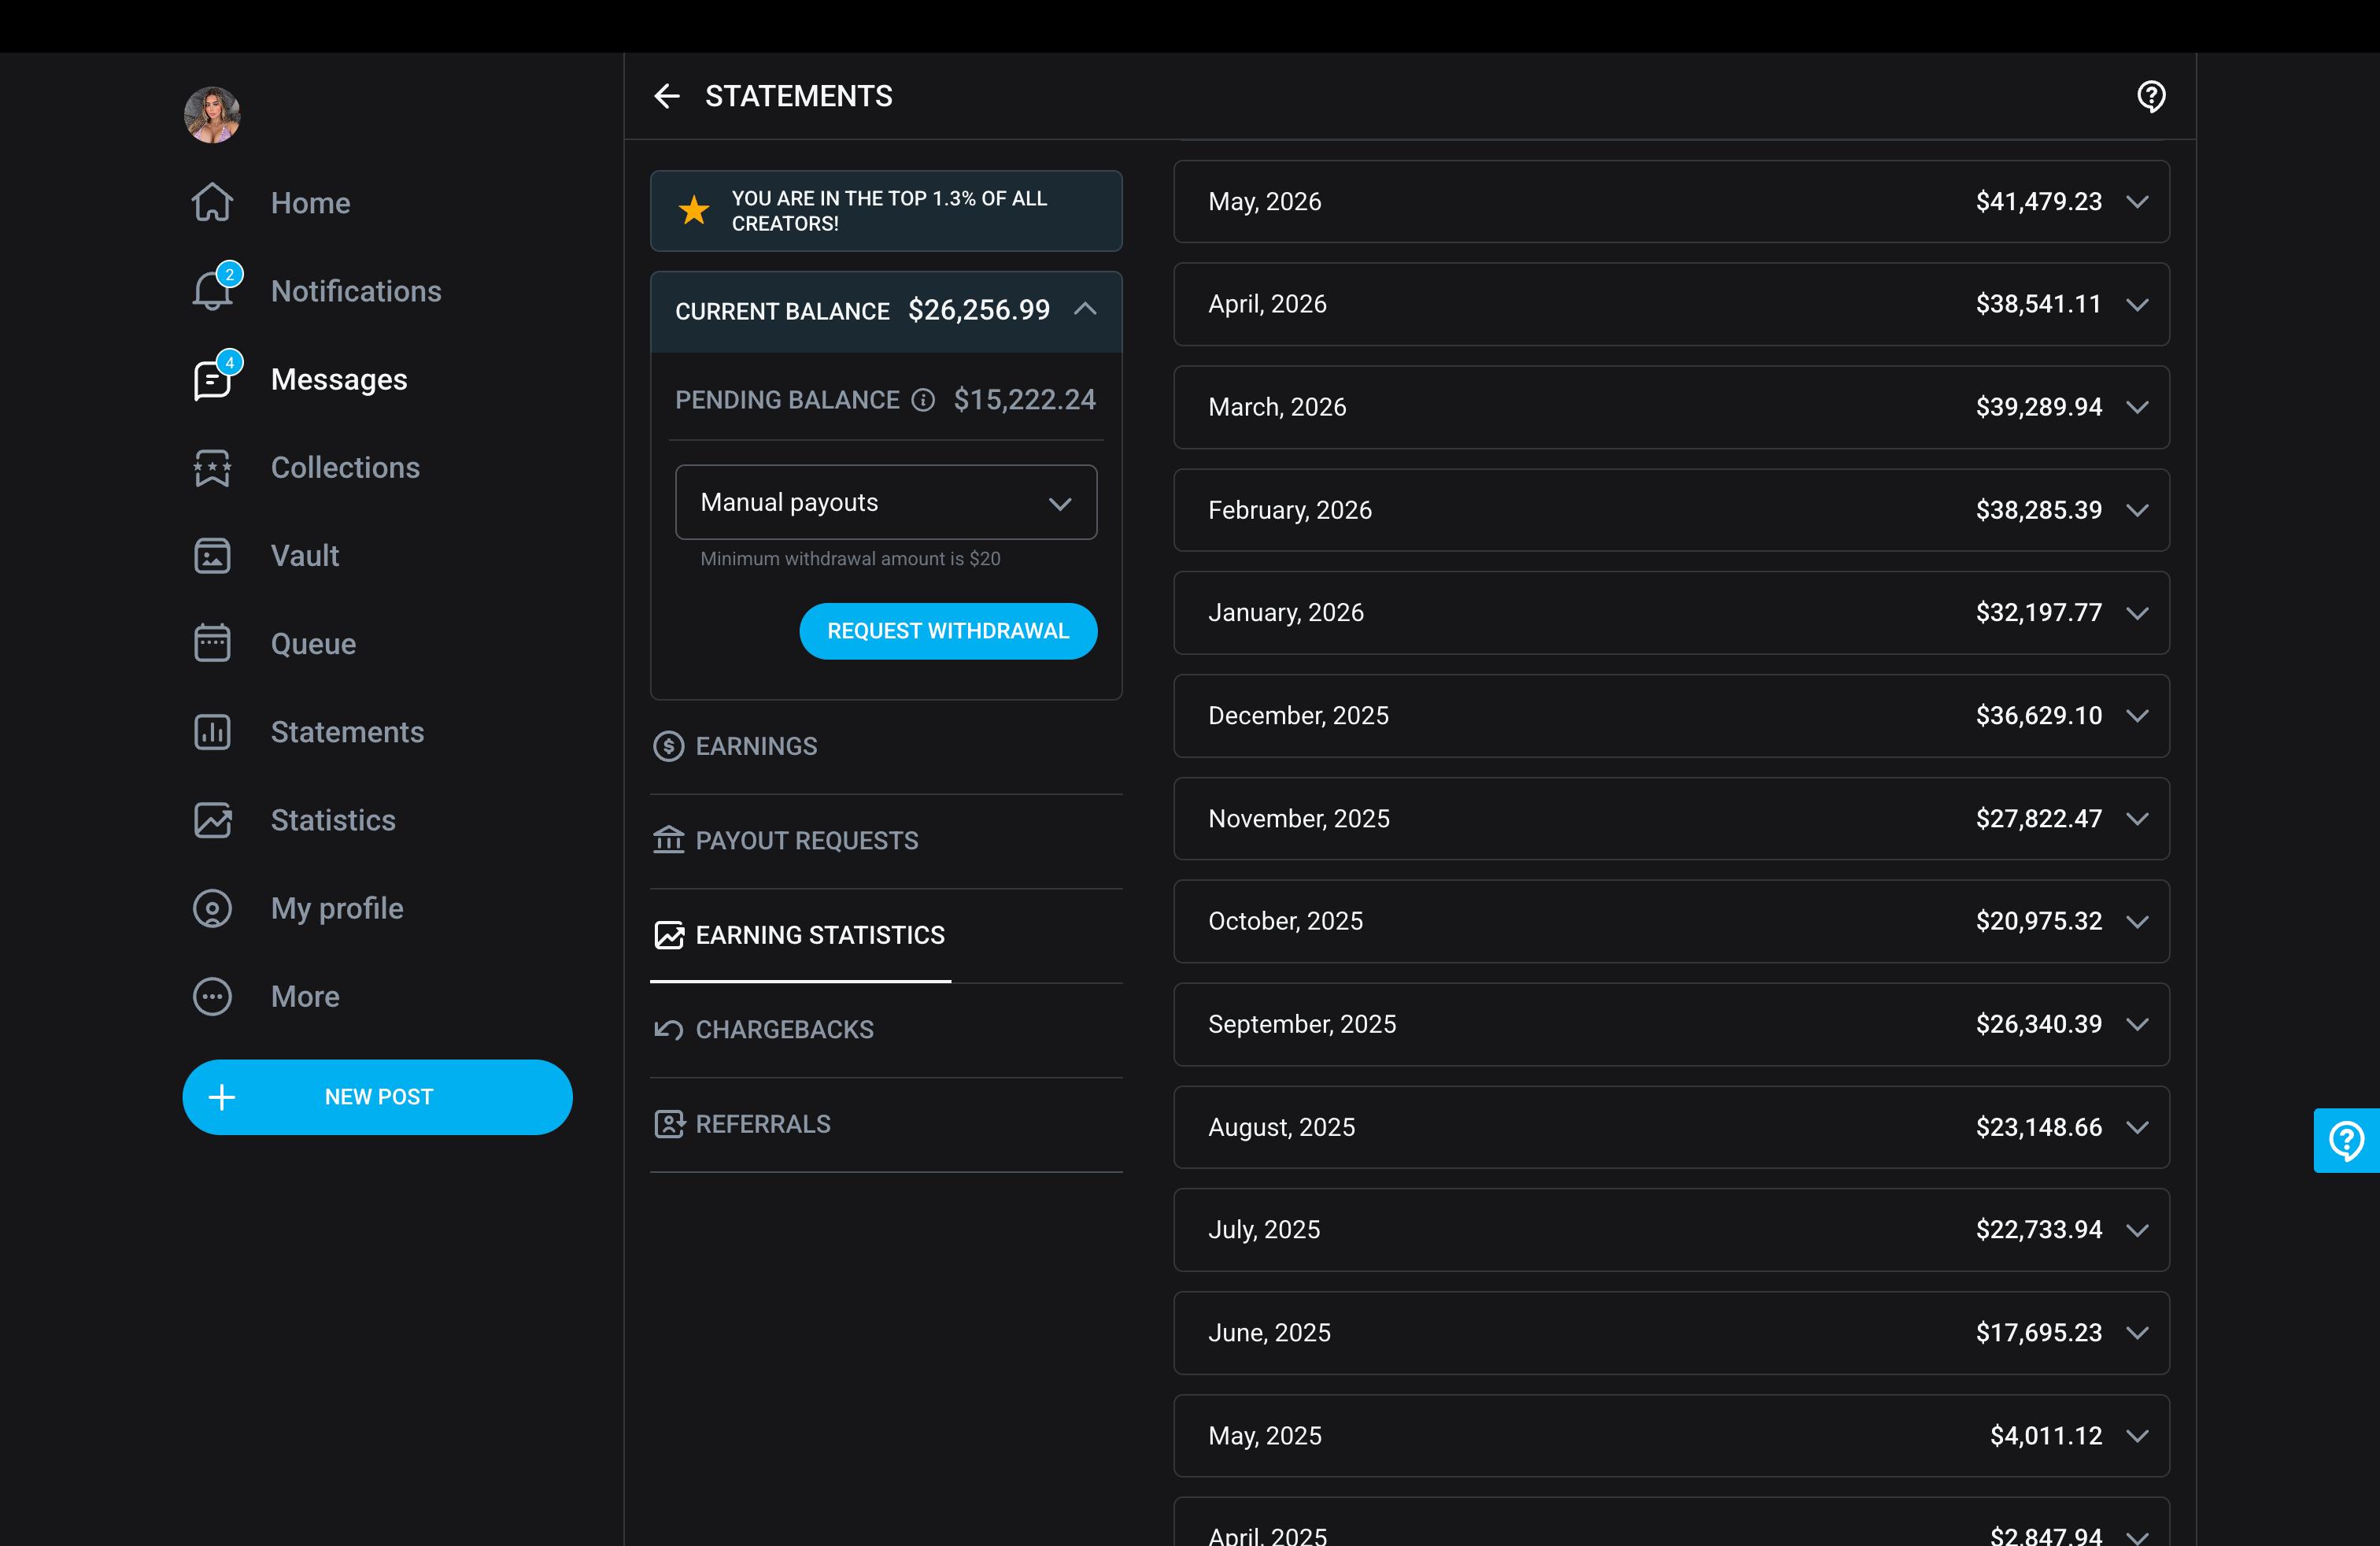This screenshot has width=2380, height=1546.
Task: Click profile avatar picture
Action: click(212, 114)
